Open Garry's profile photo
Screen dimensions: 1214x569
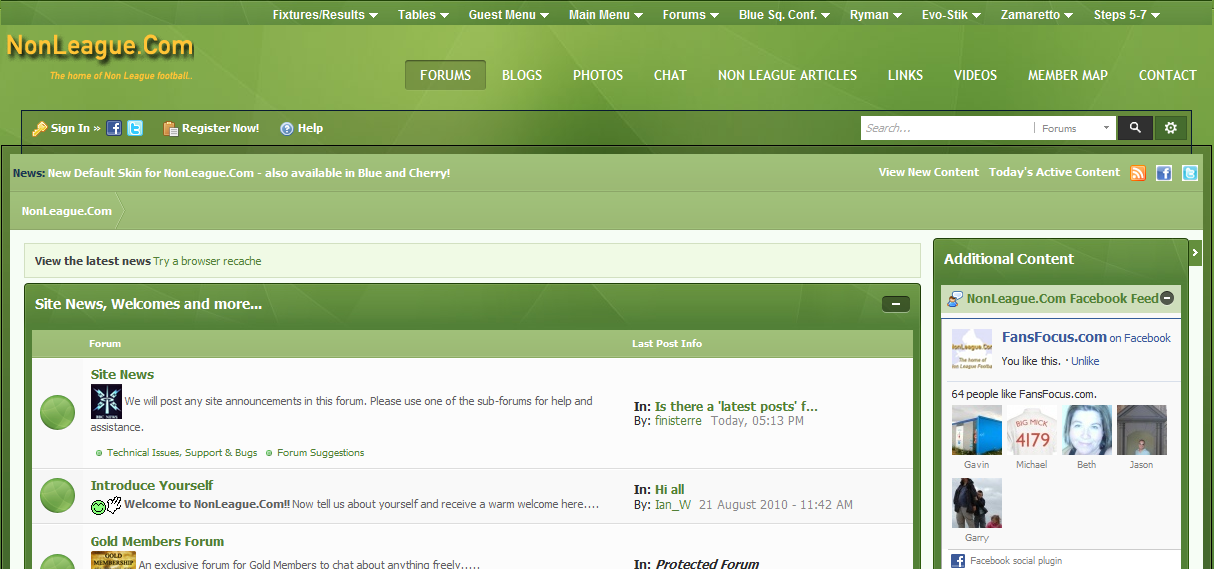(x=977, y=503)
